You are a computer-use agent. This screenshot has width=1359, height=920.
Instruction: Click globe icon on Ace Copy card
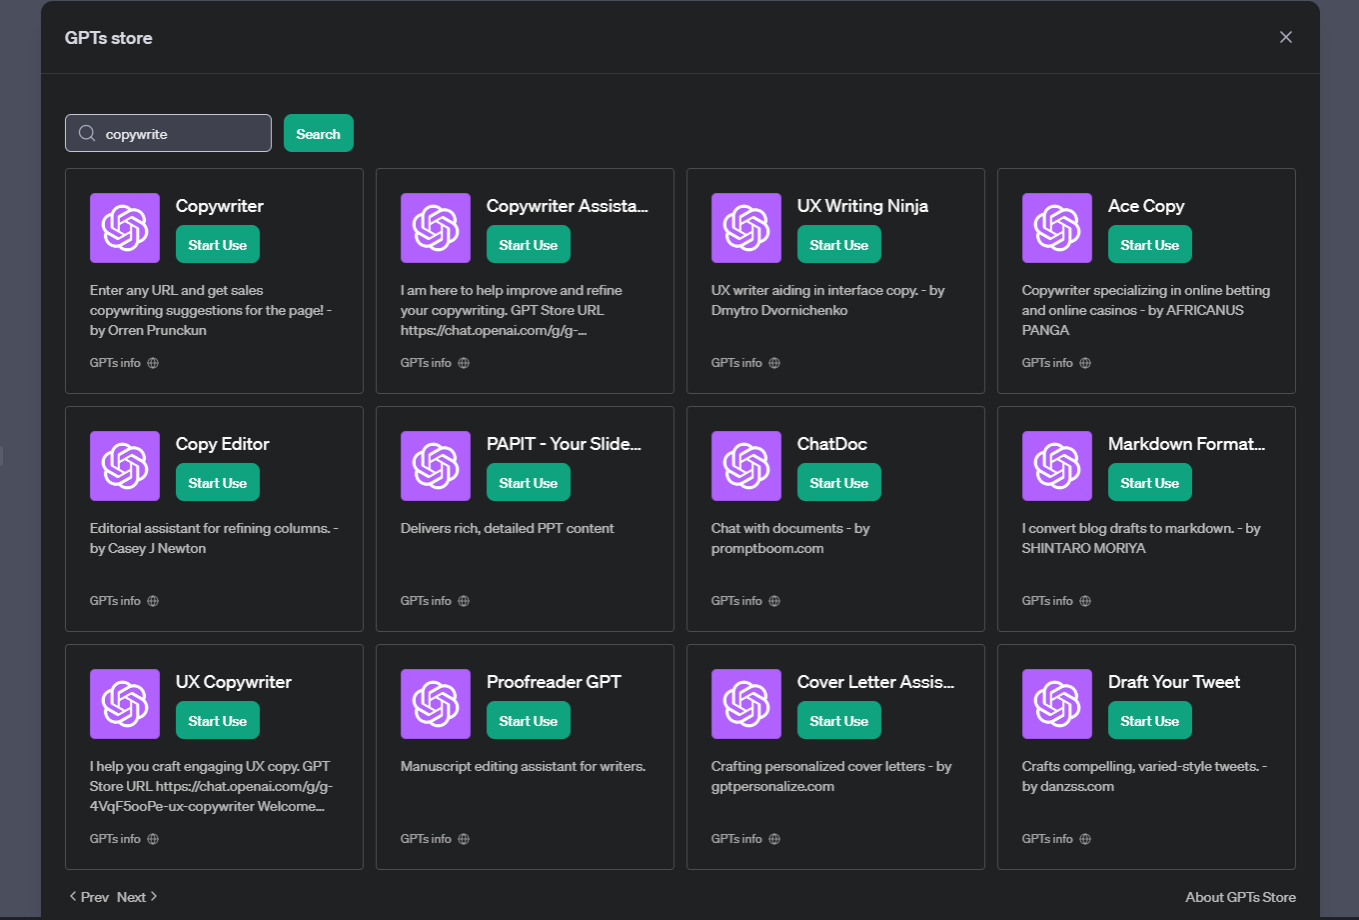pos(1085,363)
